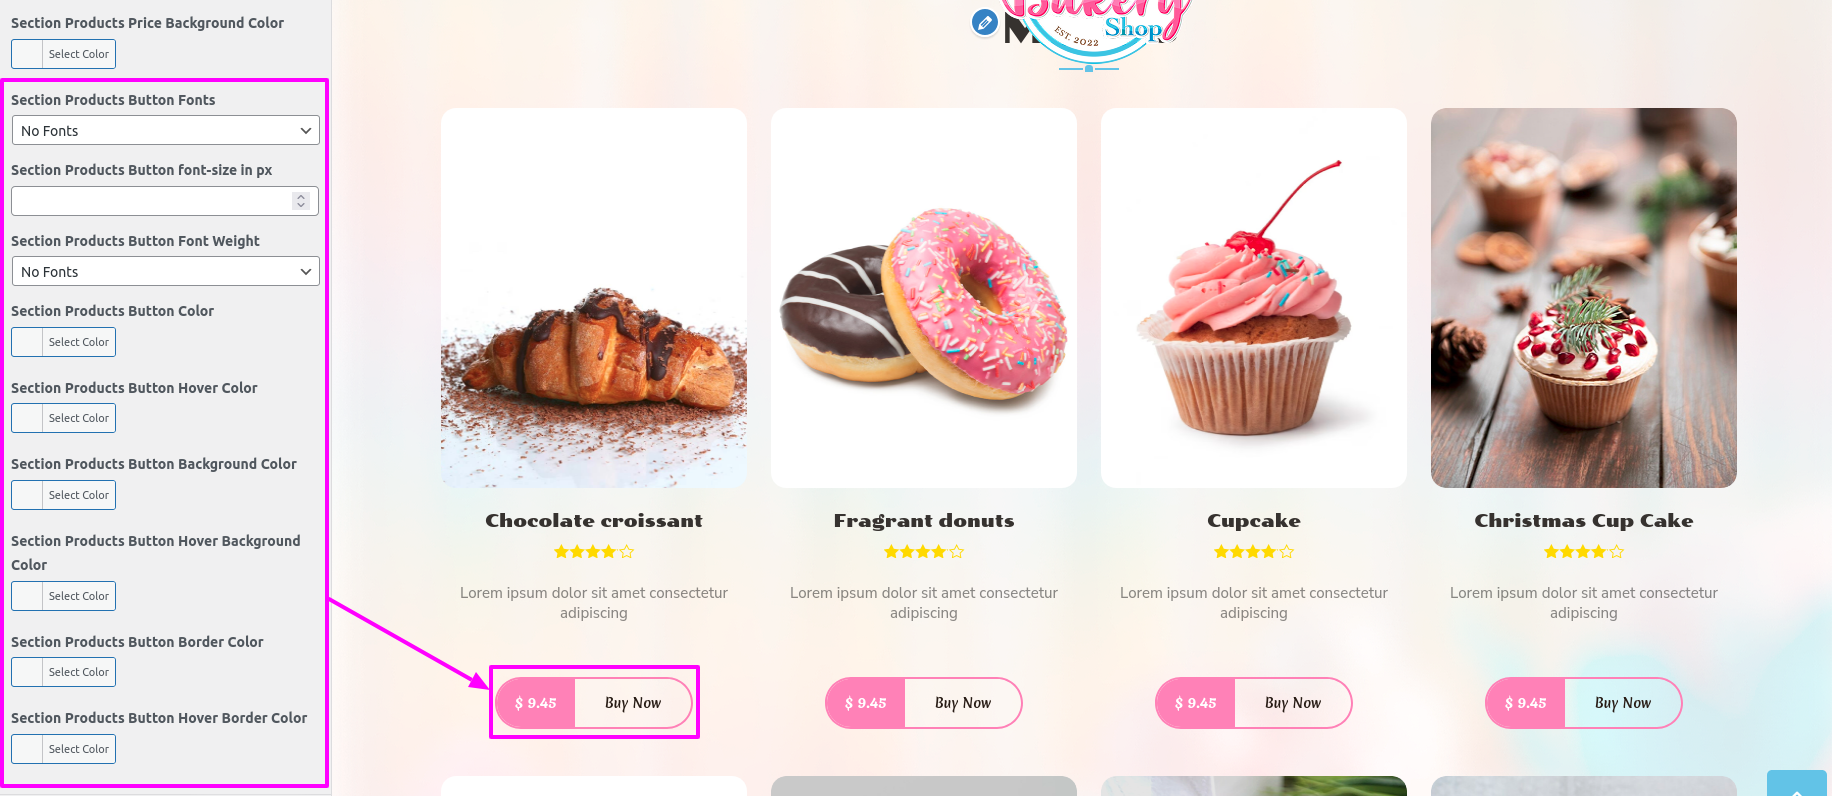The height and width of the screenshot is (796, 1832).
Task: Select Color for Section Products Button Color
Action: 63,342
